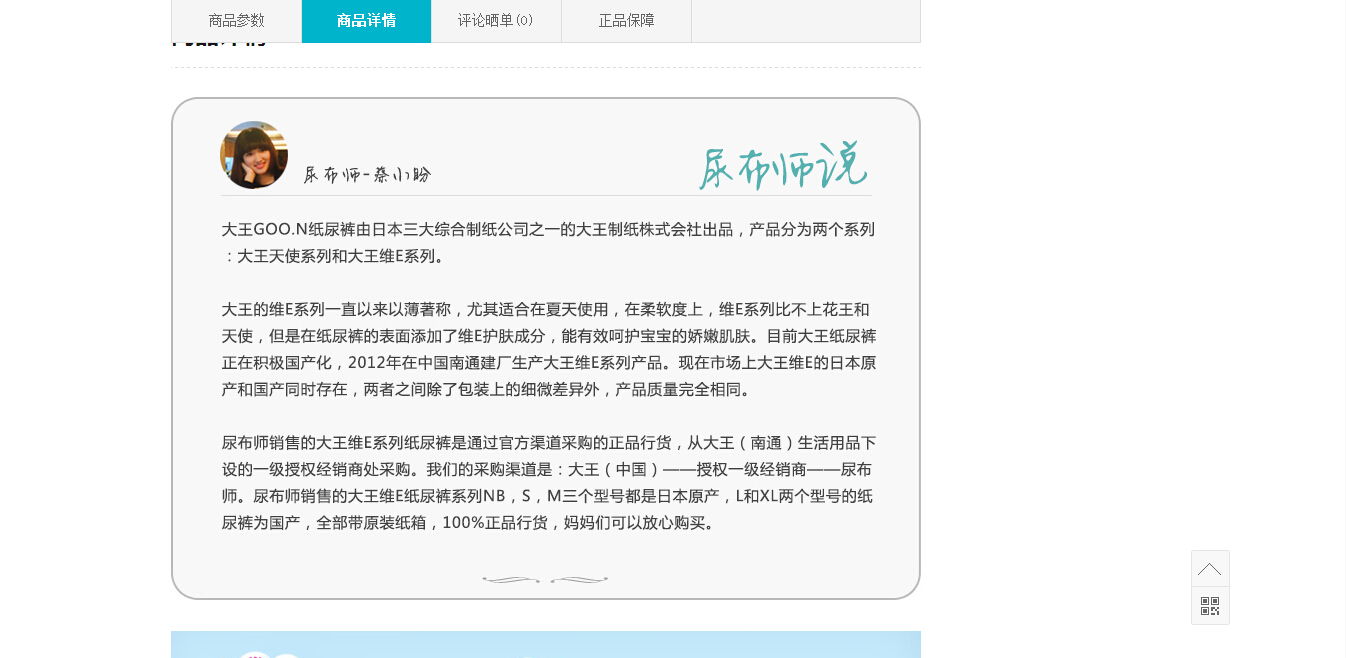The width and height of the screenshot is (1346, 658).
Task: Click the blue banner image at bottom
Action: [546, 644]
